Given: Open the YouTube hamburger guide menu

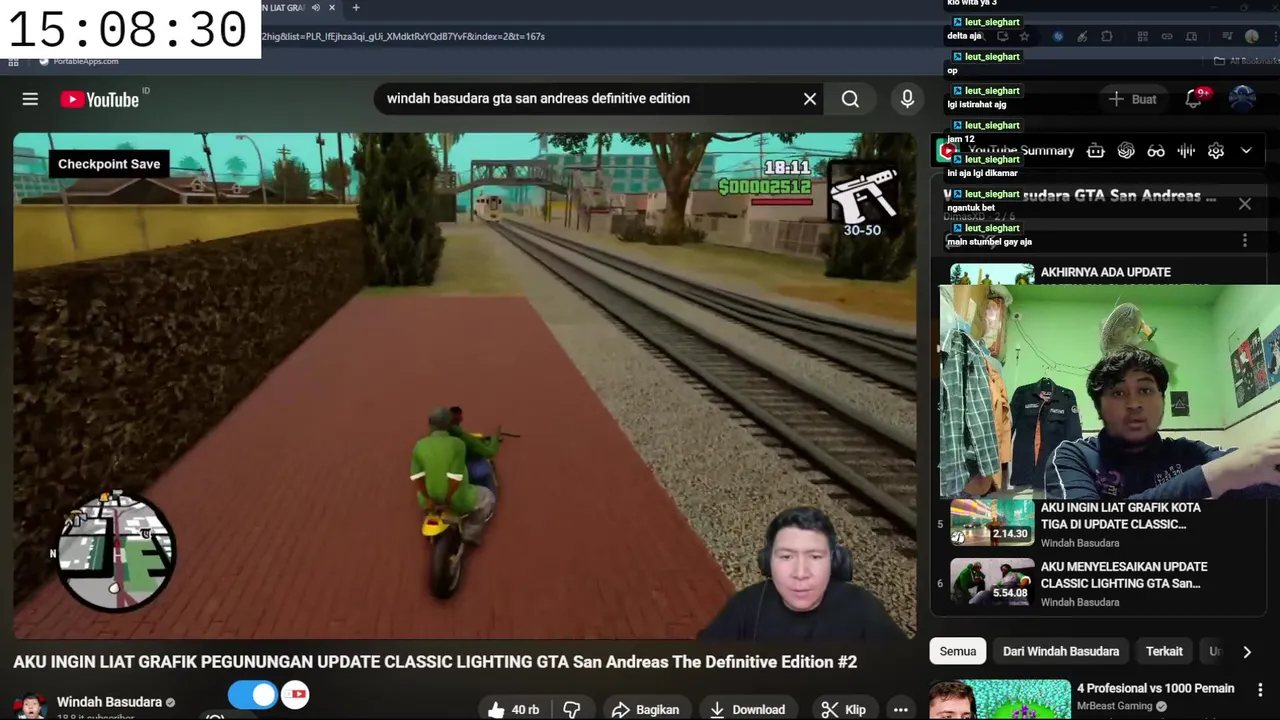Looking at the screenshot, I should pos(30,99).
